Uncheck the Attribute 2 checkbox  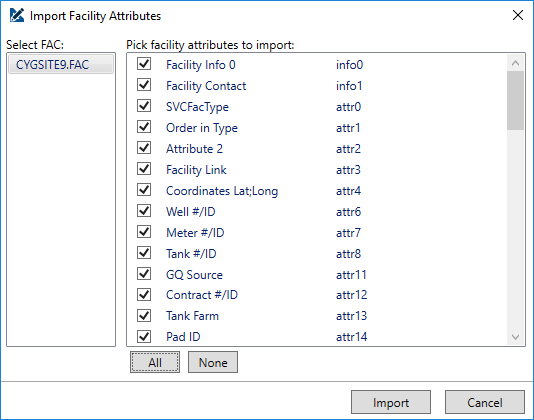coord(144,148)
